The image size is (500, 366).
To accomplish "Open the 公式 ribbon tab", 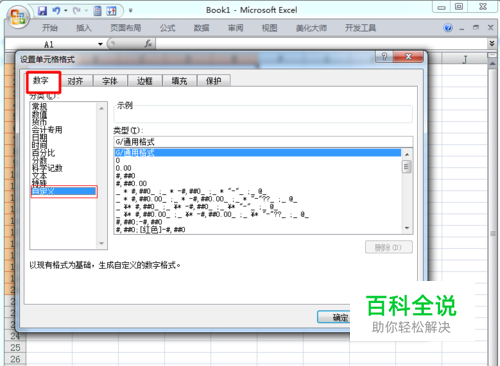I will 167,28.
